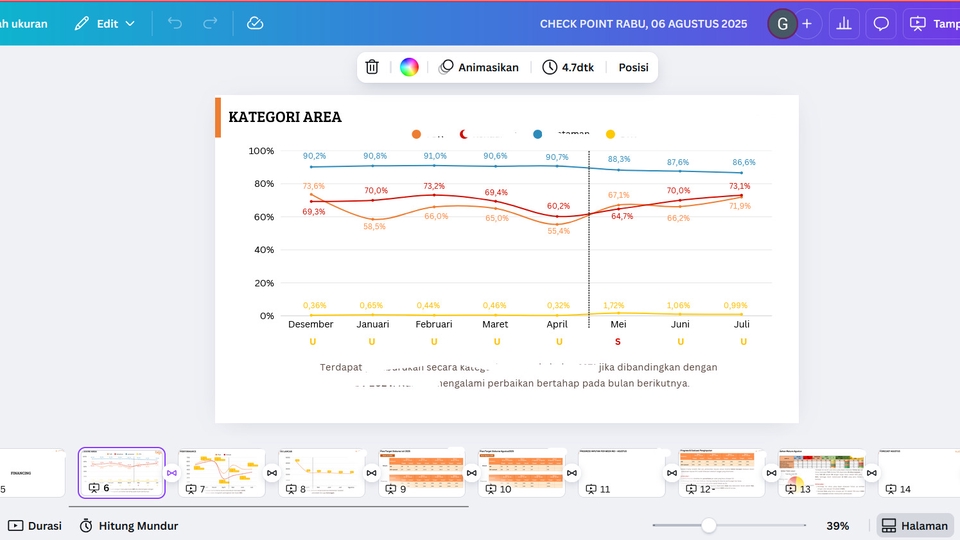Select the KATEGORI AREA heading
This screenshot has height=540, width=960.
click(x=285, y=117)
